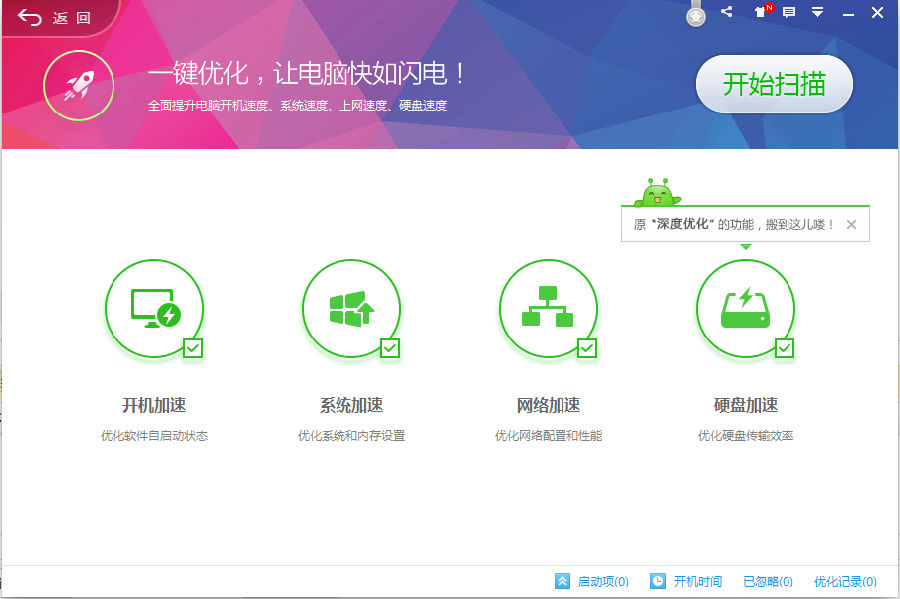Click the 系统加速 title text

(x=351, y=406)
